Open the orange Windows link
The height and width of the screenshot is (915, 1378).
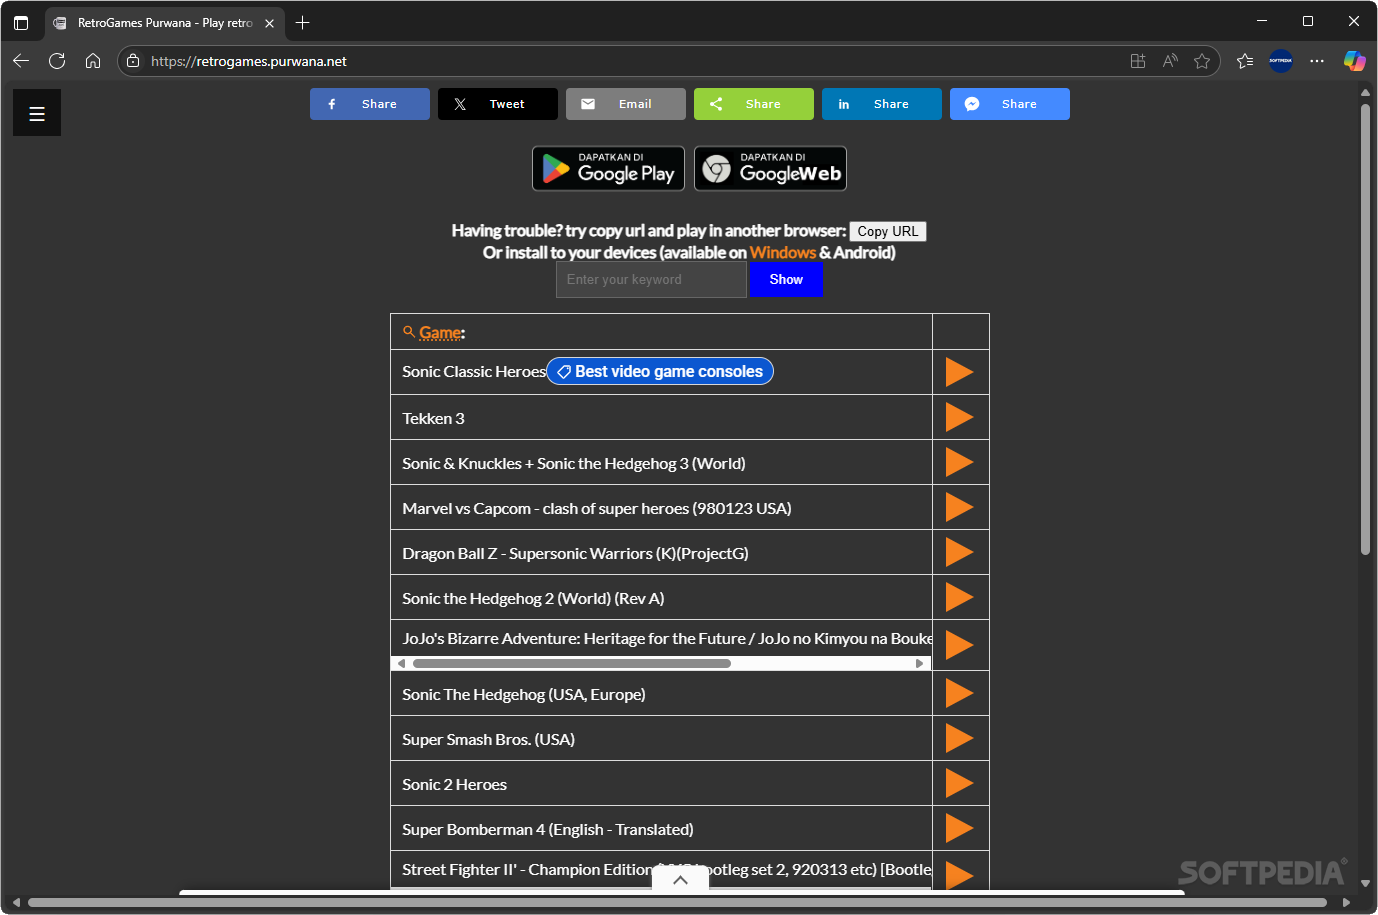coord(783,253)
